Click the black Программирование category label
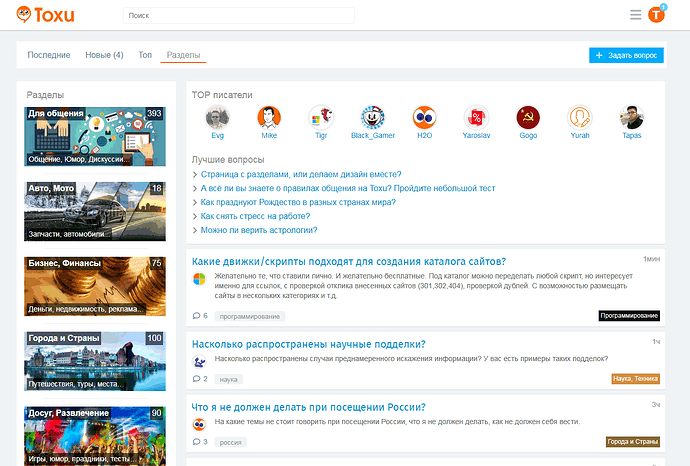Screen dimensions: 690x466 629,316
